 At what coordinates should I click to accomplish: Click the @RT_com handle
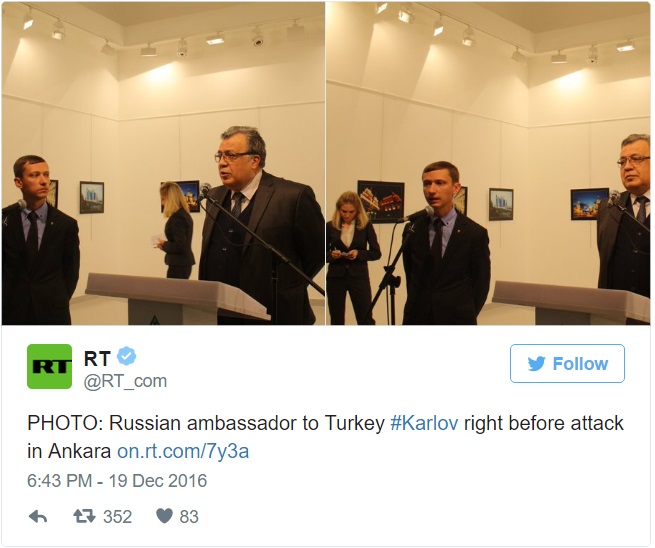(125, 381)
